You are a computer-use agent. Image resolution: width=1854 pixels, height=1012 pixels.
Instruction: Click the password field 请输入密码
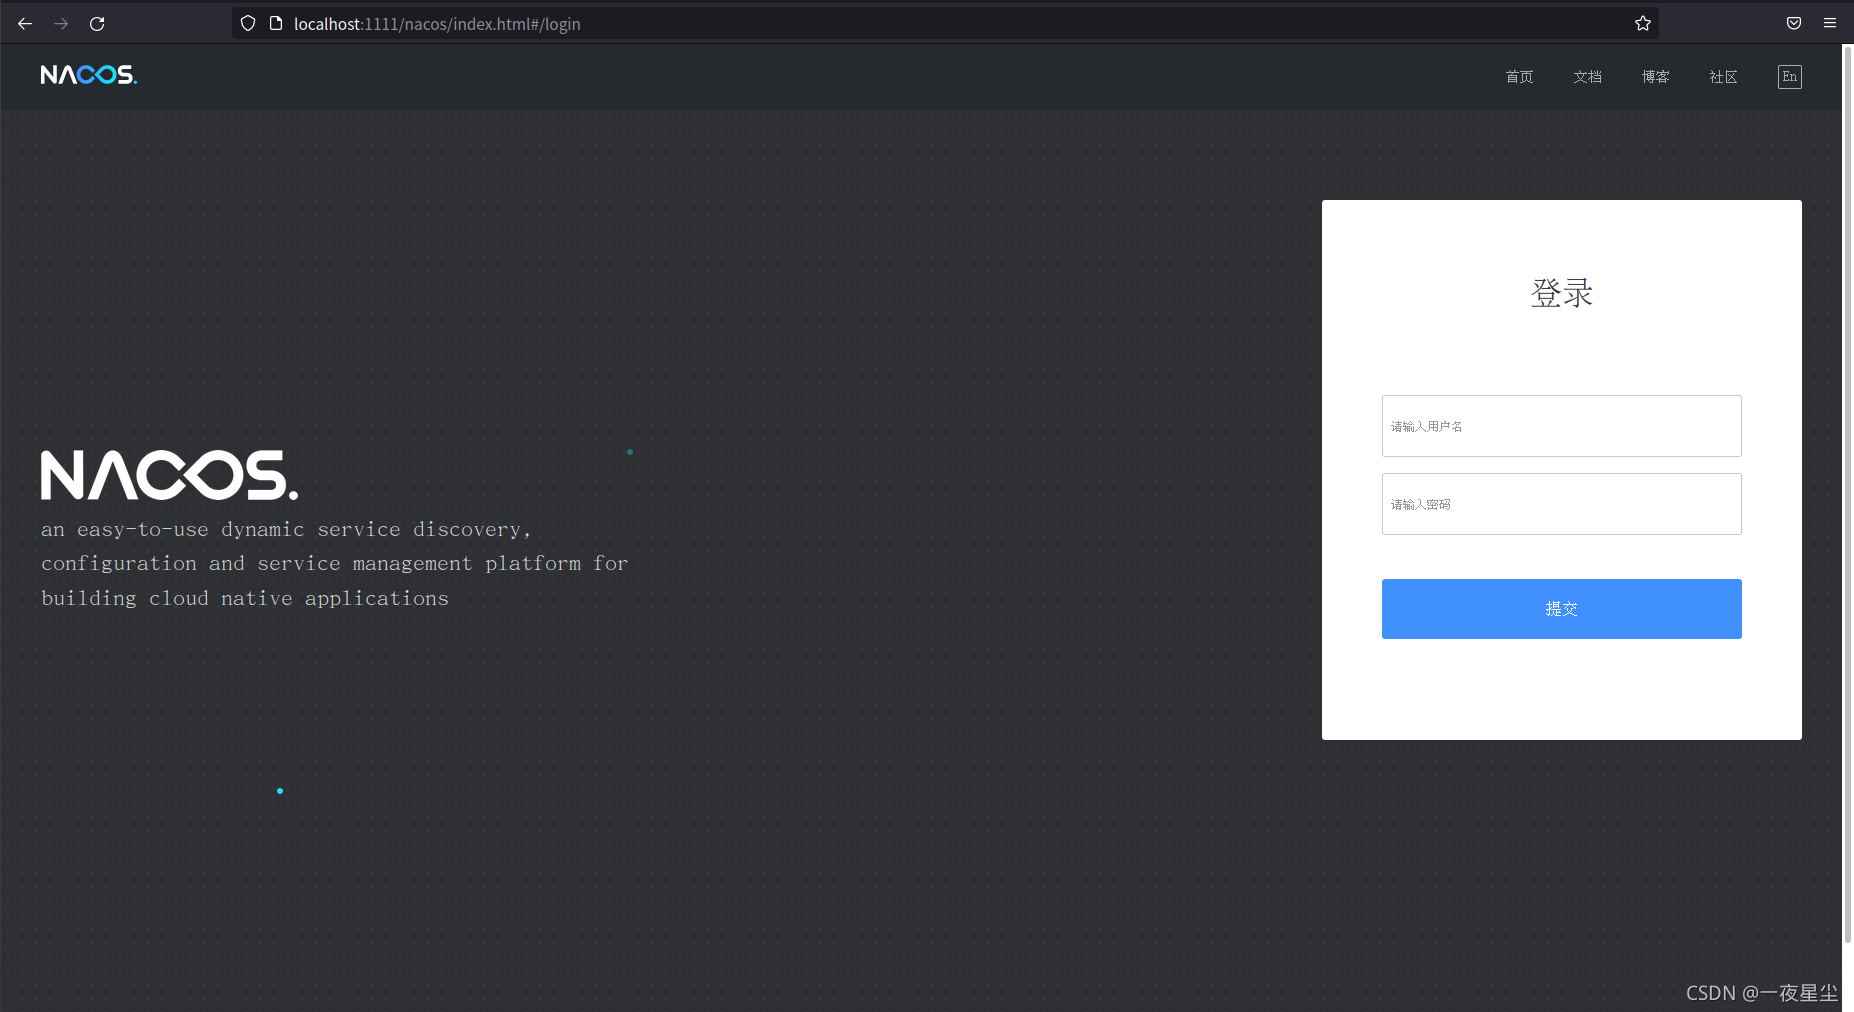pyautogui.click(x=1562, y=504)
